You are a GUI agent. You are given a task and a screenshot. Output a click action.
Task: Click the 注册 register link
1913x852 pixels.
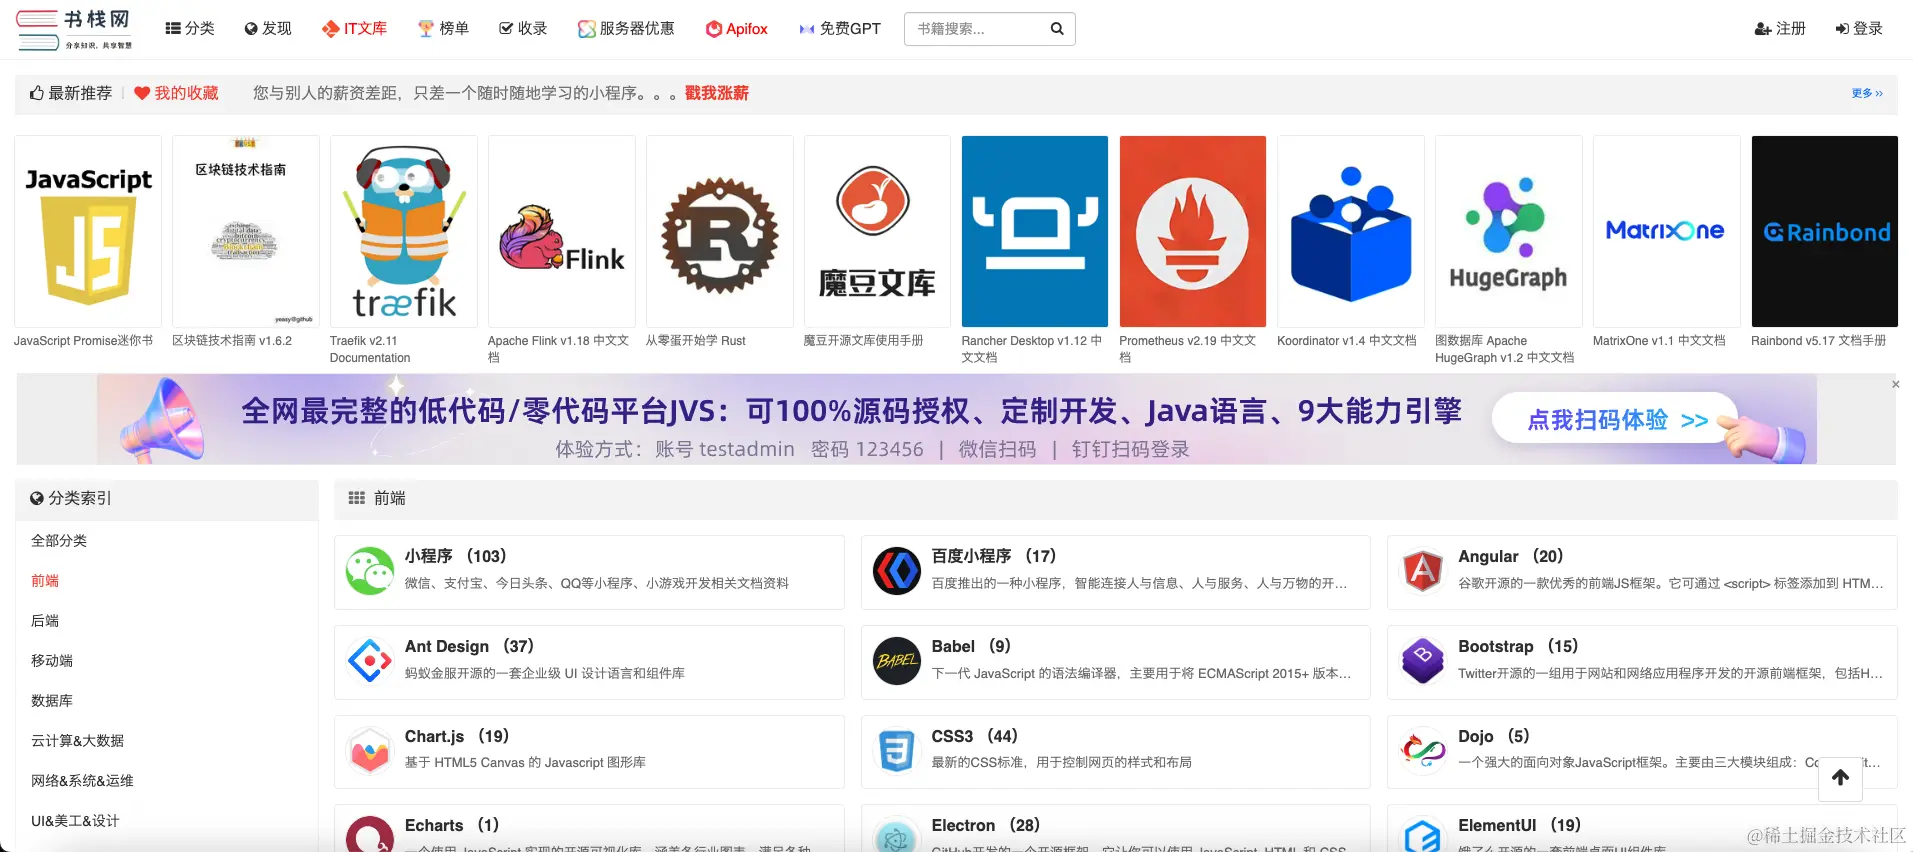1780,29
